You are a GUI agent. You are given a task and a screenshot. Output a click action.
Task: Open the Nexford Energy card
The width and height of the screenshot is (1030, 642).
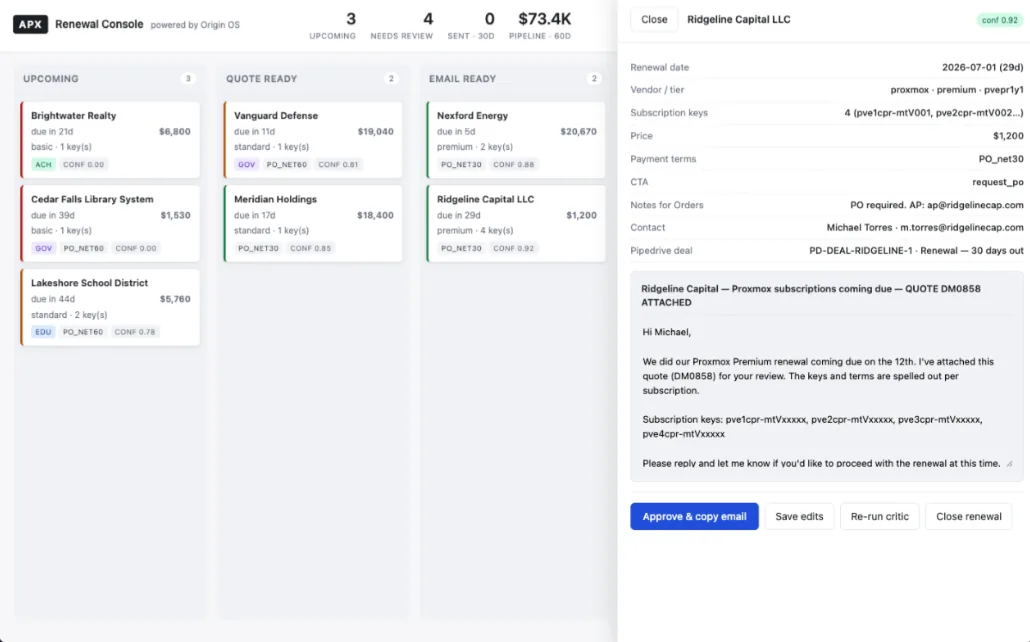(x=516, y=139)
